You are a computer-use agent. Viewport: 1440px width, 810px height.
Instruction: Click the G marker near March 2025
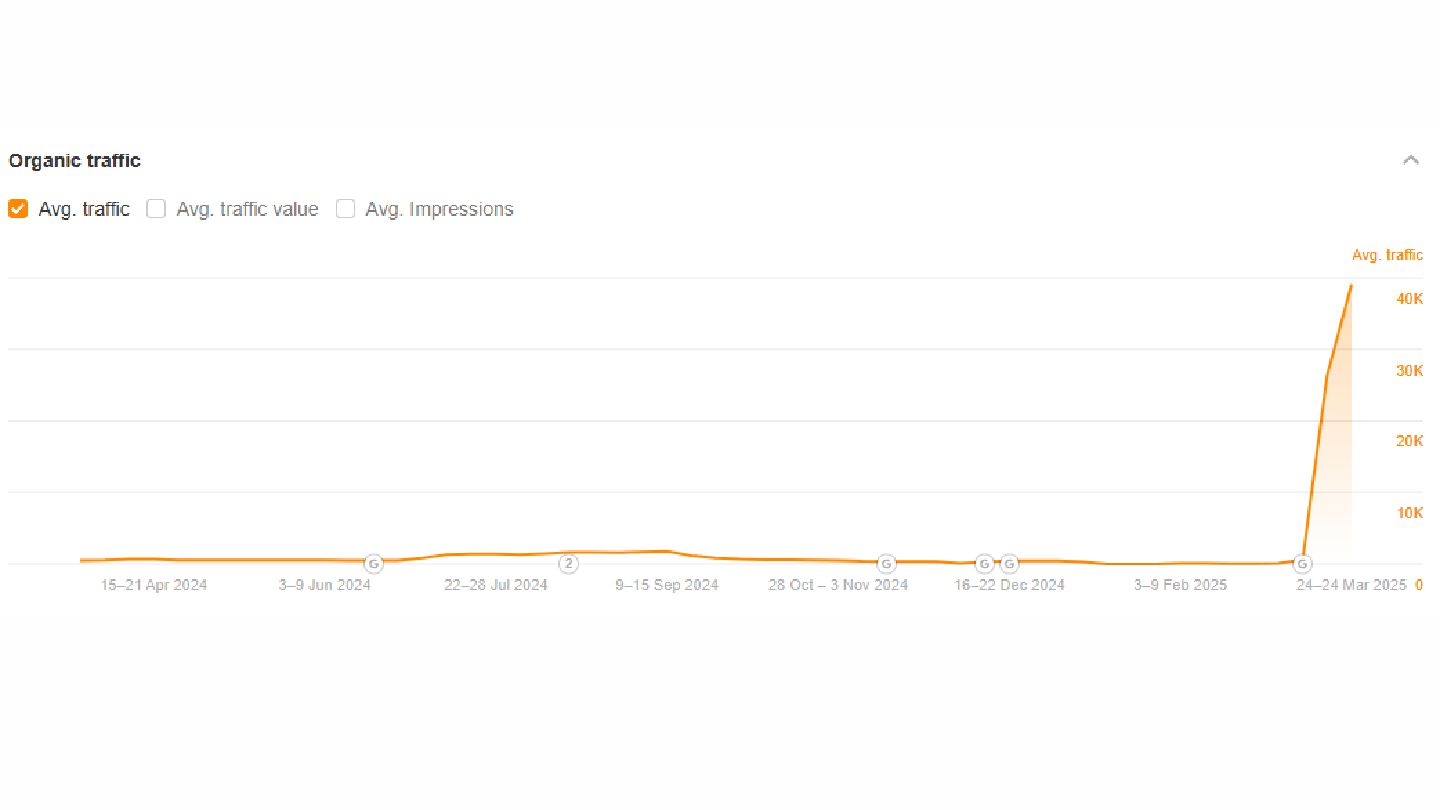pyautogui.click(x=1303, y=563)
